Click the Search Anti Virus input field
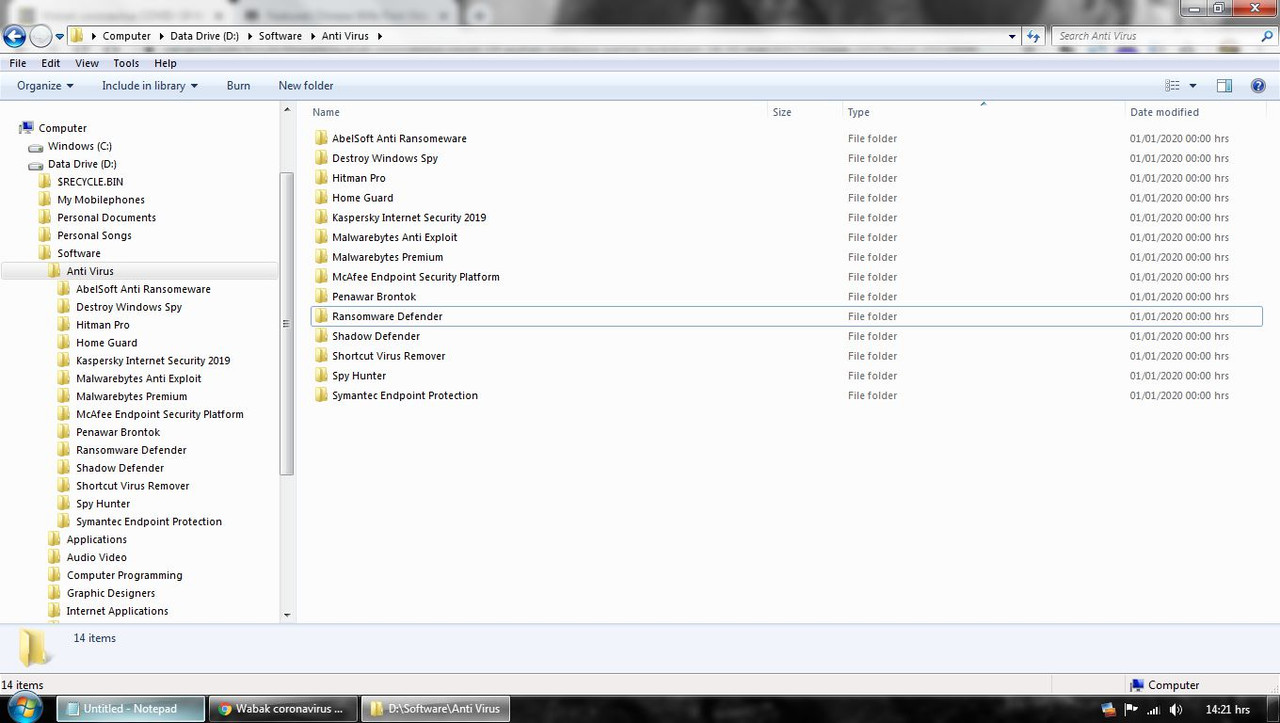 [x=1155, y=36]
